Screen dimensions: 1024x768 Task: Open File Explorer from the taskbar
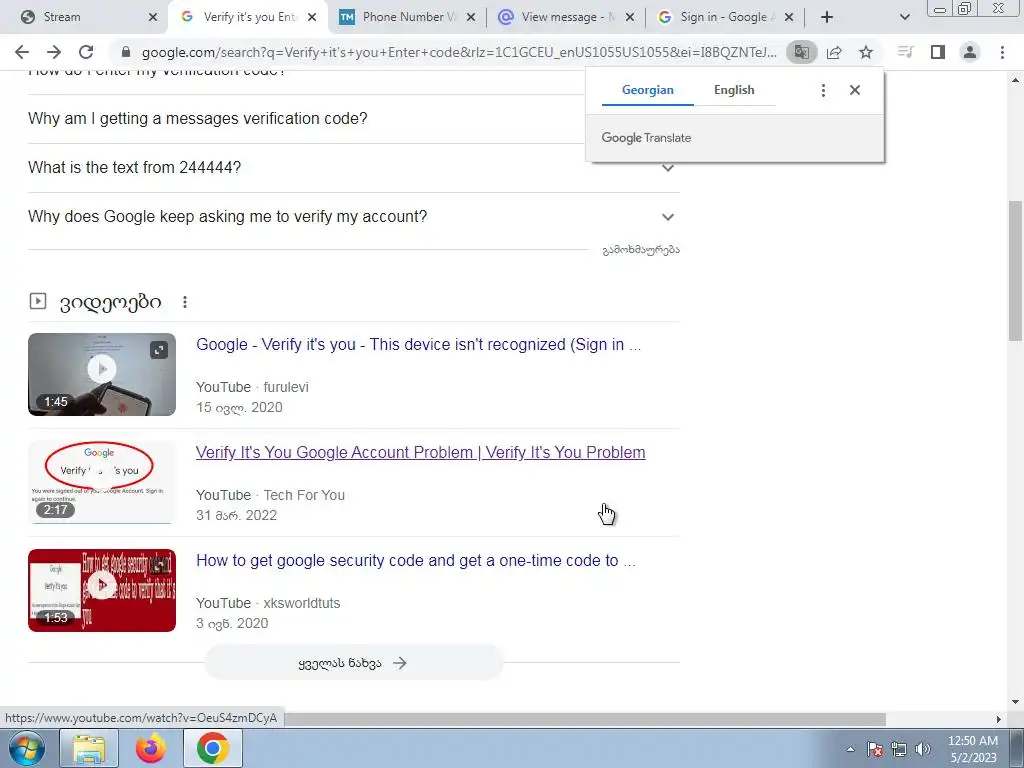[x=89, y=748]
